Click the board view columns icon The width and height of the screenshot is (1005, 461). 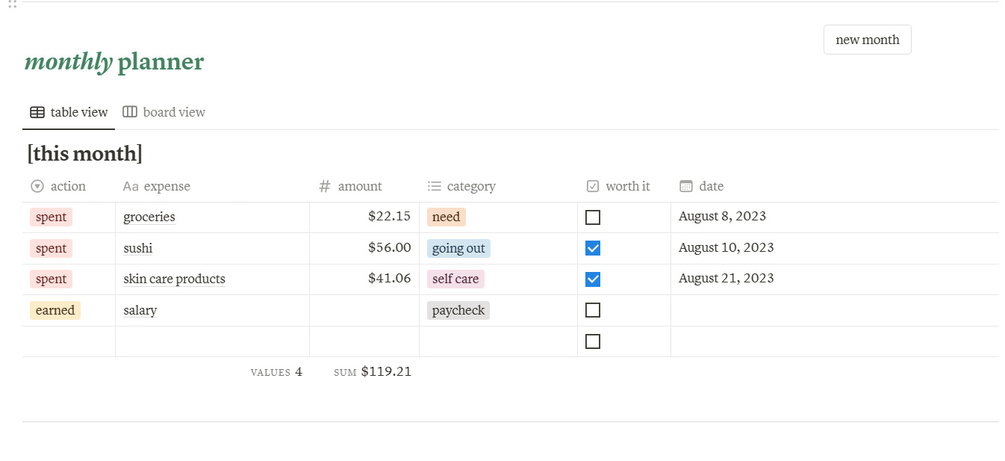tap(130, 112)
